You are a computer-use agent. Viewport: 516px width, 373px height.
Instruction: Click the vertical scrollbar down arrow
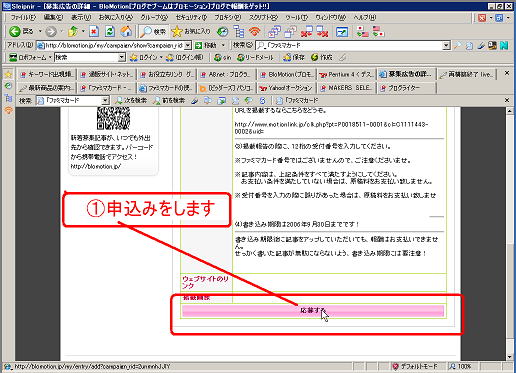click(510, 356)
